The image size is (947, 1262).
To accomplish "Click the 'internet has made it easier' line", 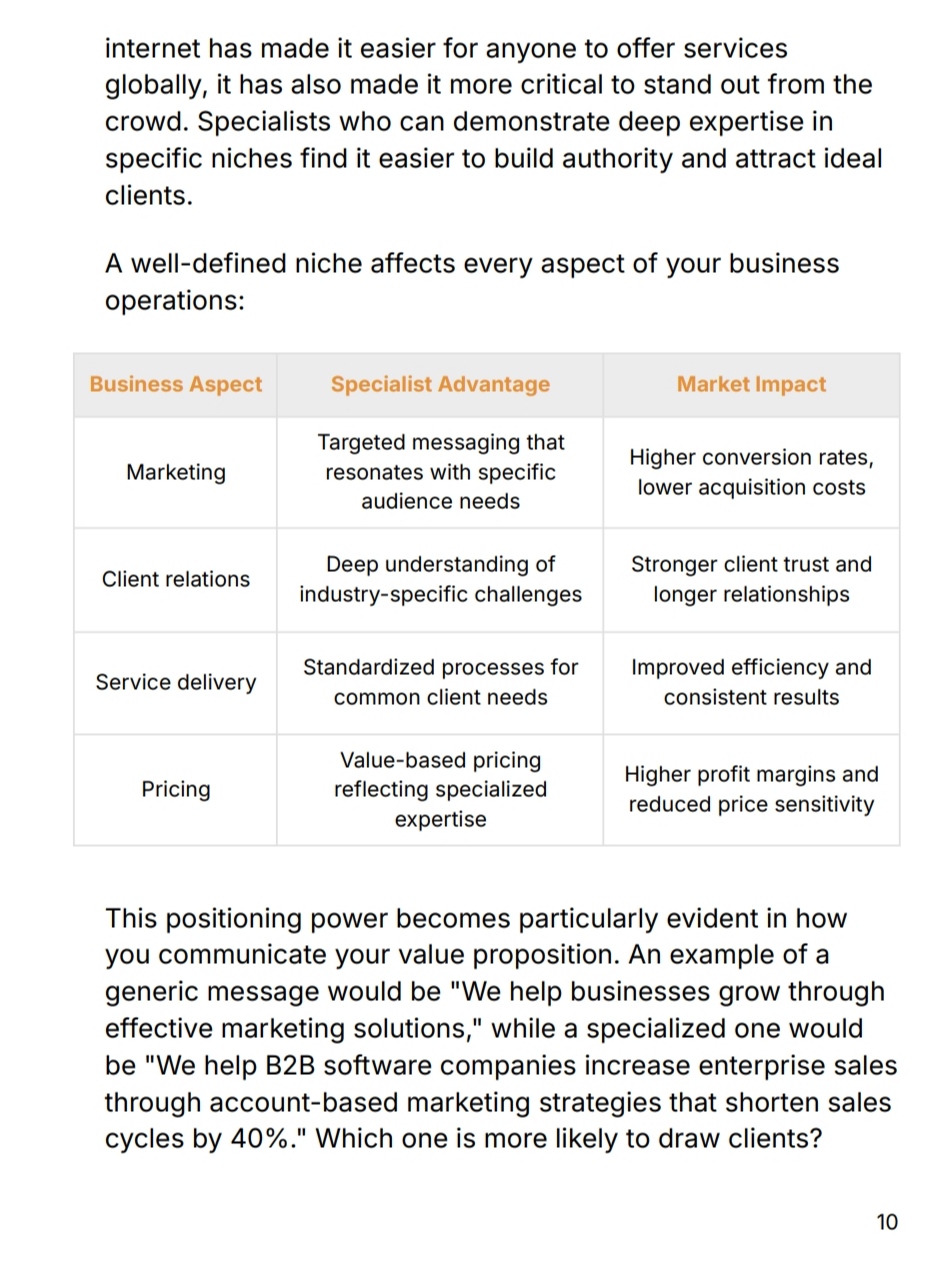I will click(446, 48).
